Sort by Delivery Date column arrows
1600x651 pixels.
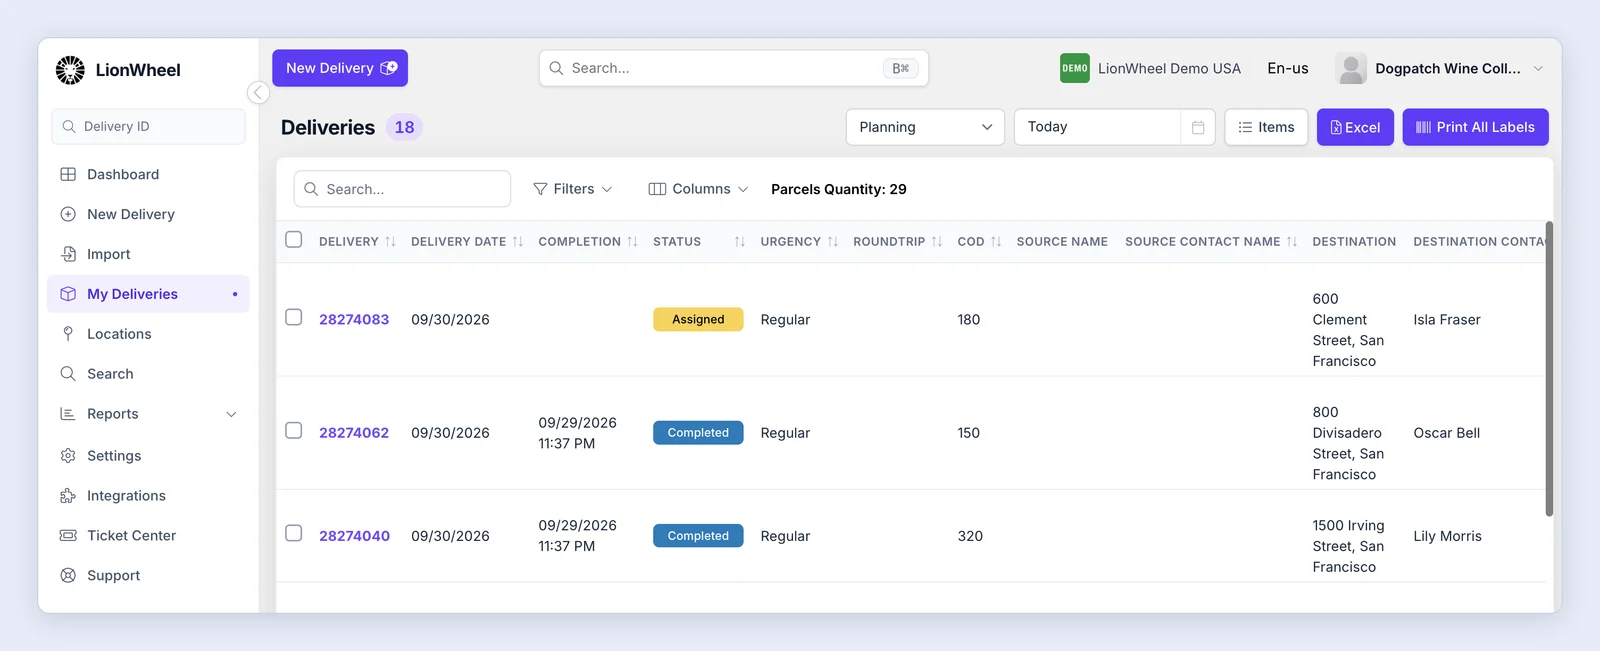point(517,242)
